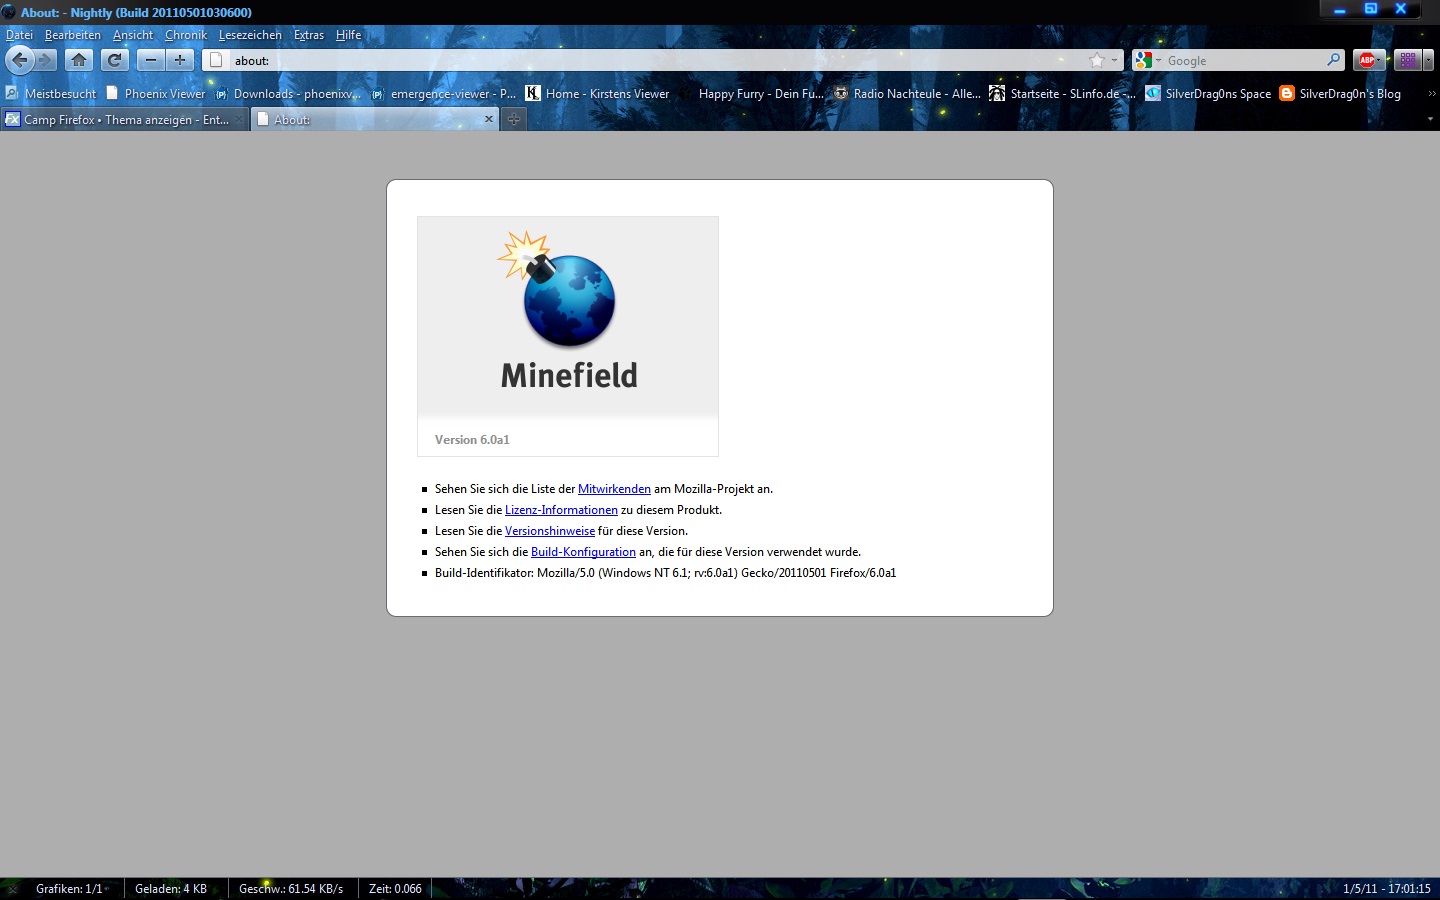Zoom in with the plus button

[x=180, y=60]
